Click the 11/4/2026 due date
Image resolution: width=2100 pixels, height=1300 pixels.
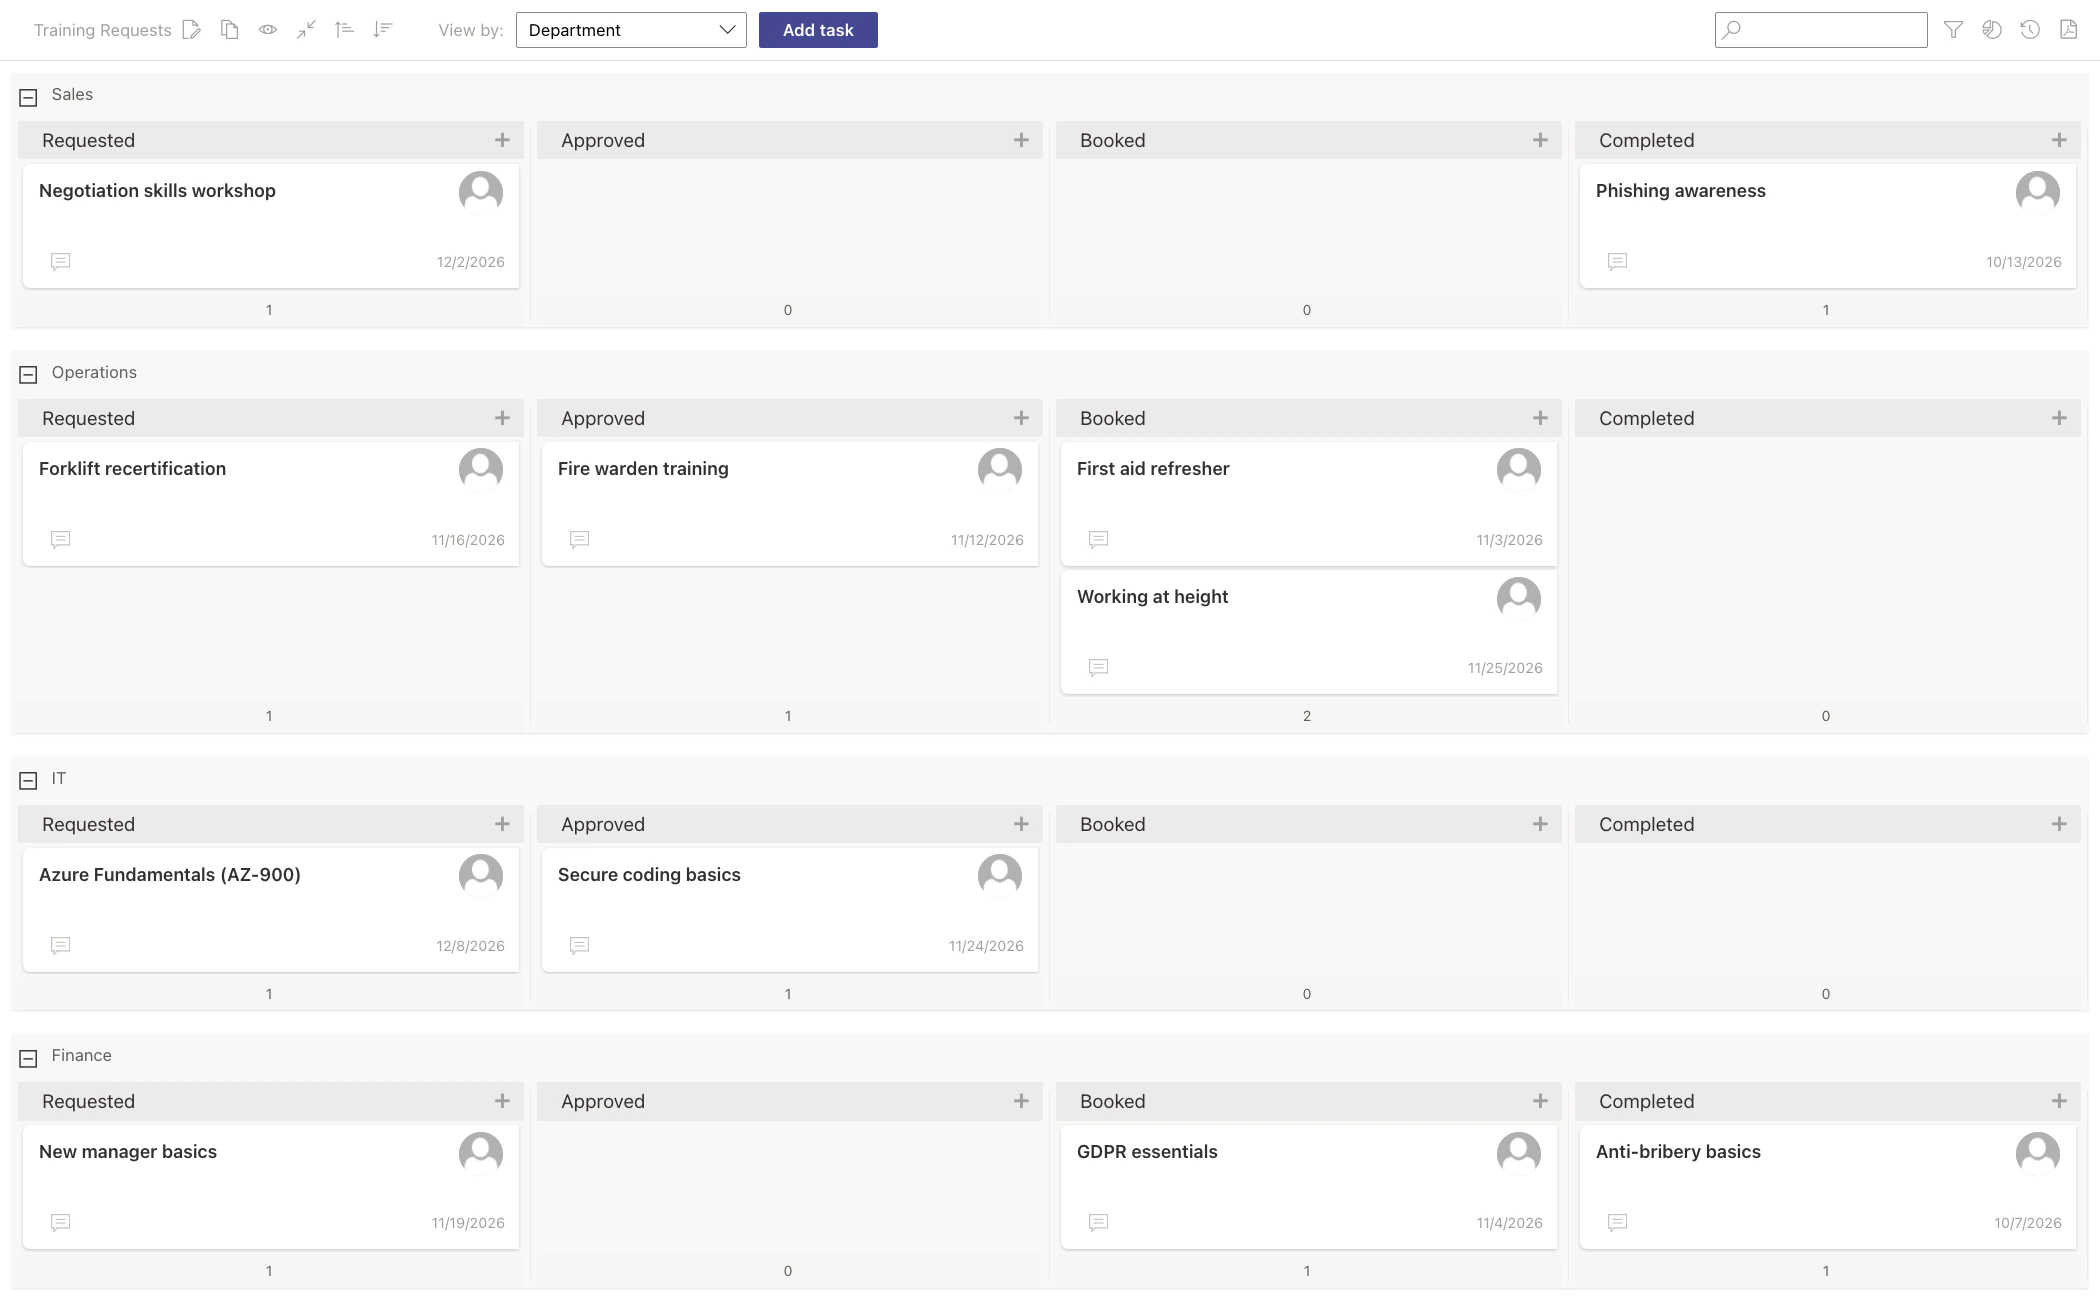[1509, 1223]
